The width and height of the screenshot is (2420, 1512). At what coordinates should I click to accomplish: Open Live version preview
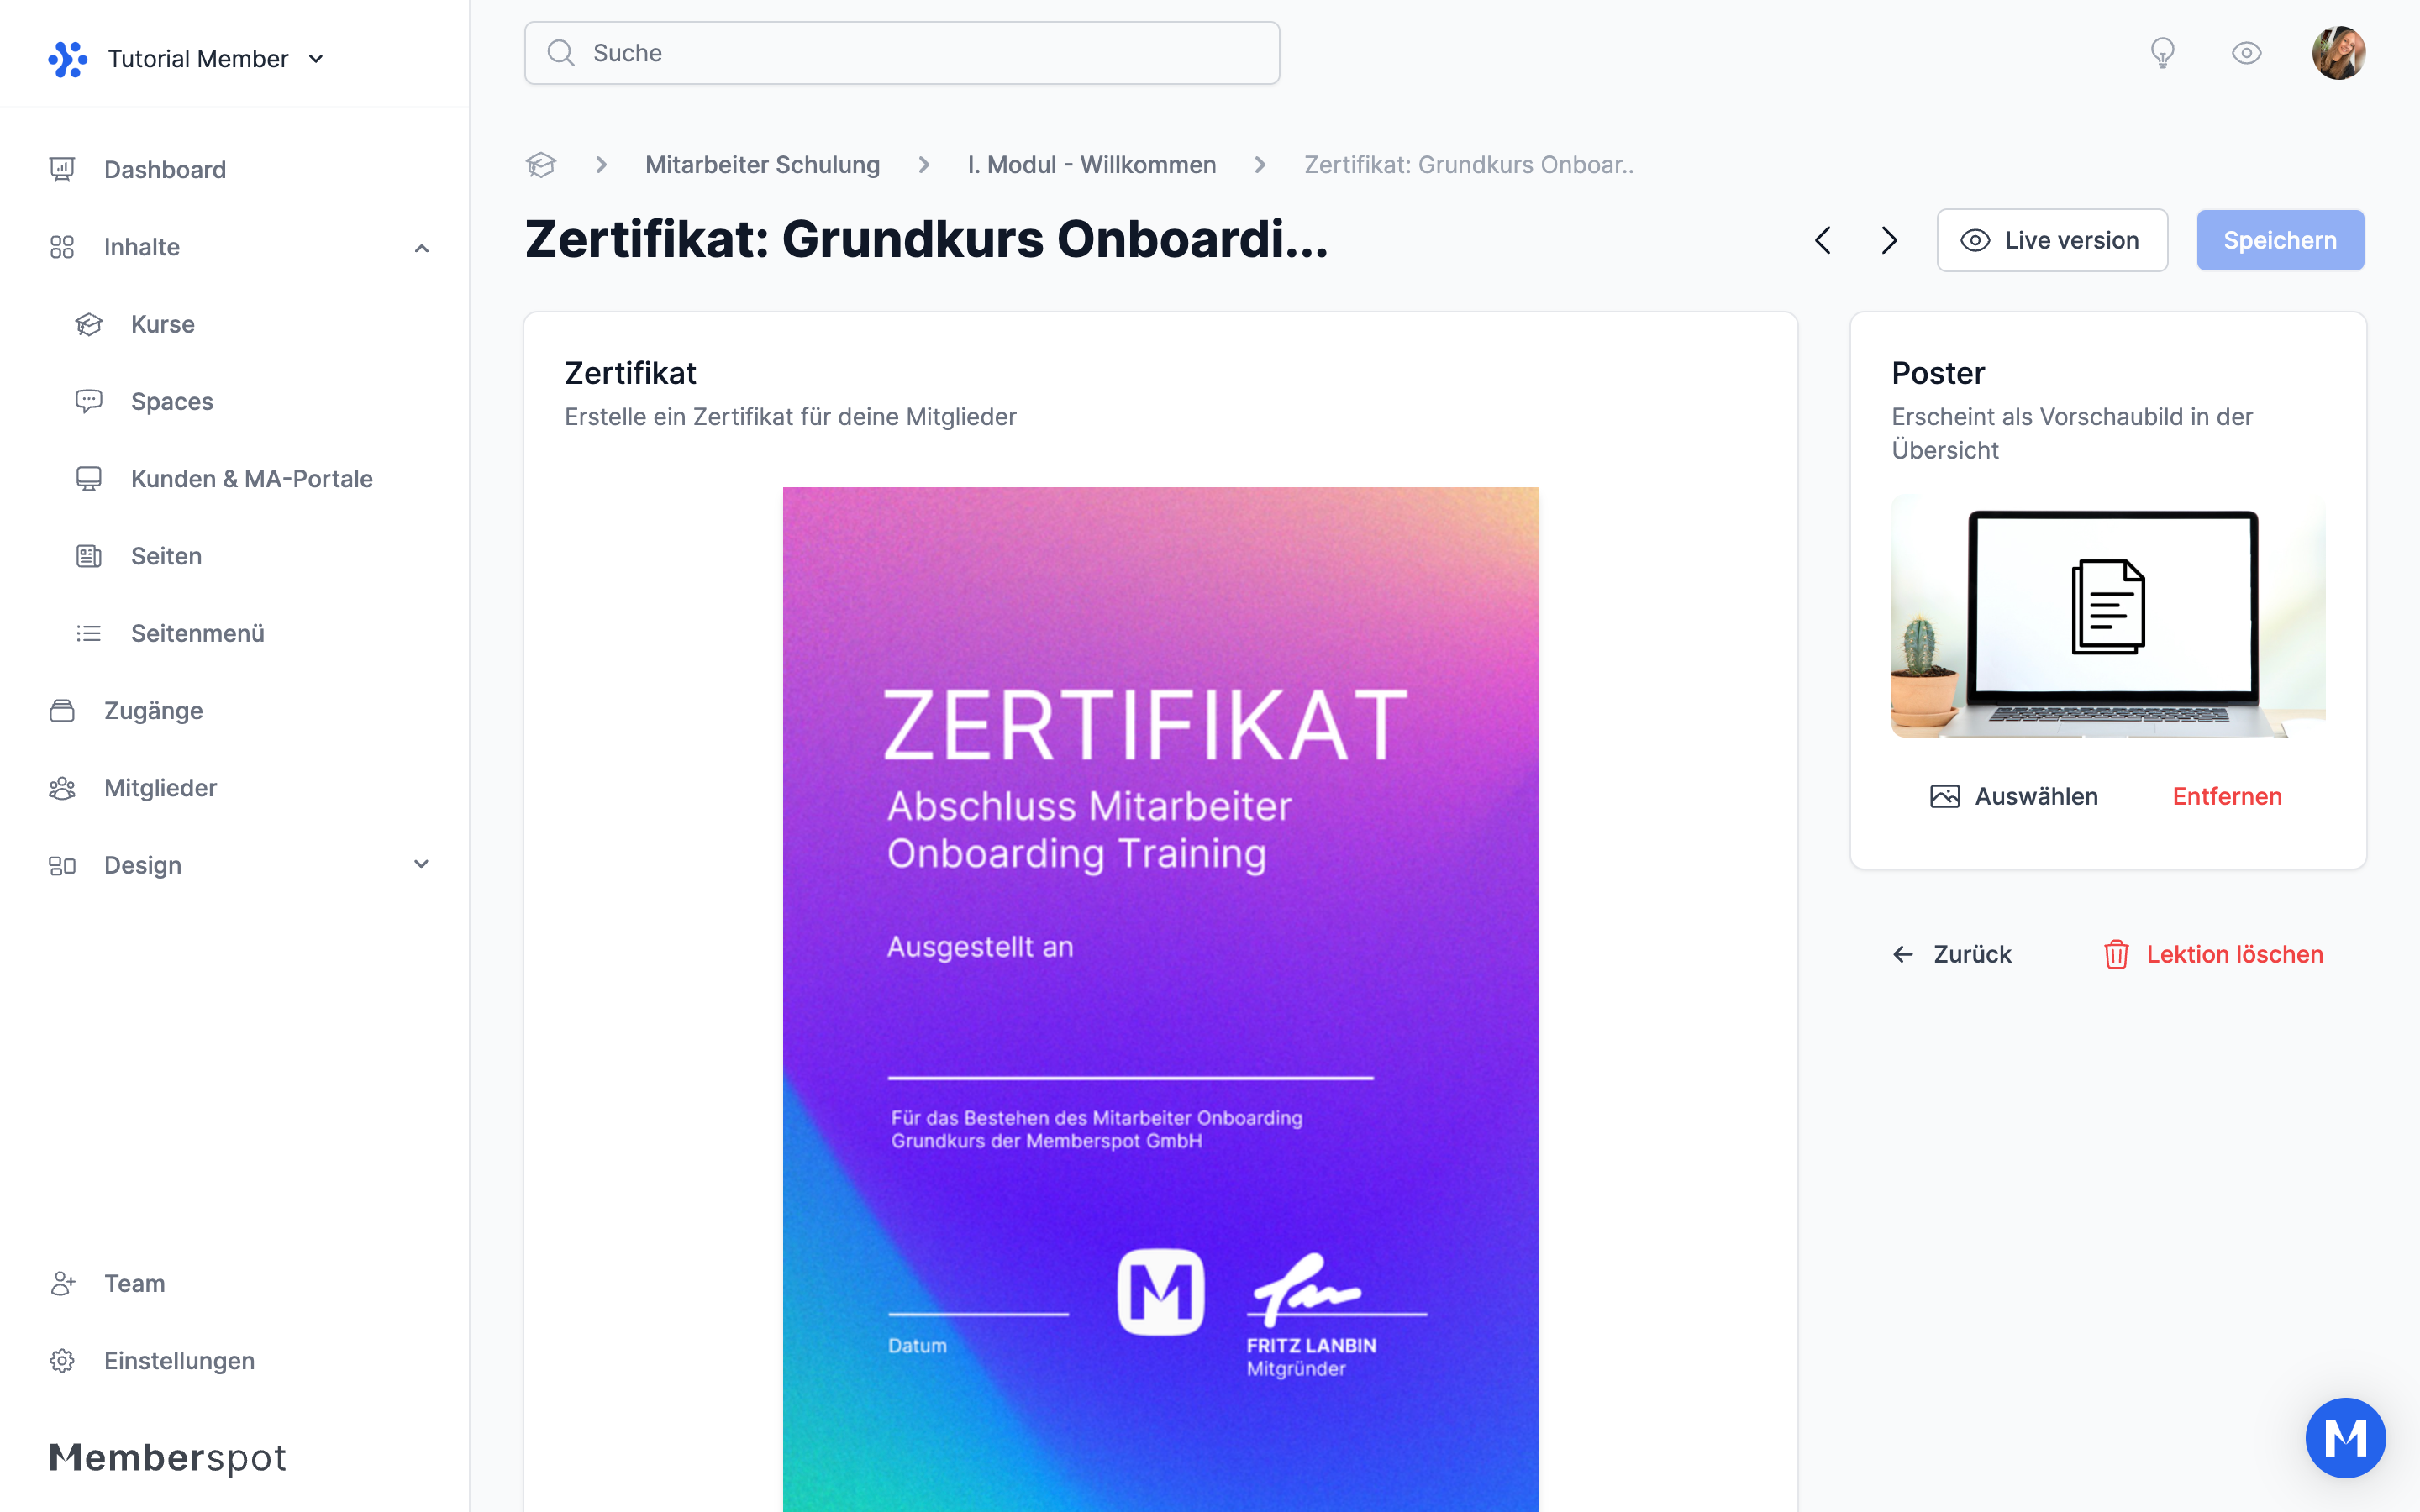2051,240
